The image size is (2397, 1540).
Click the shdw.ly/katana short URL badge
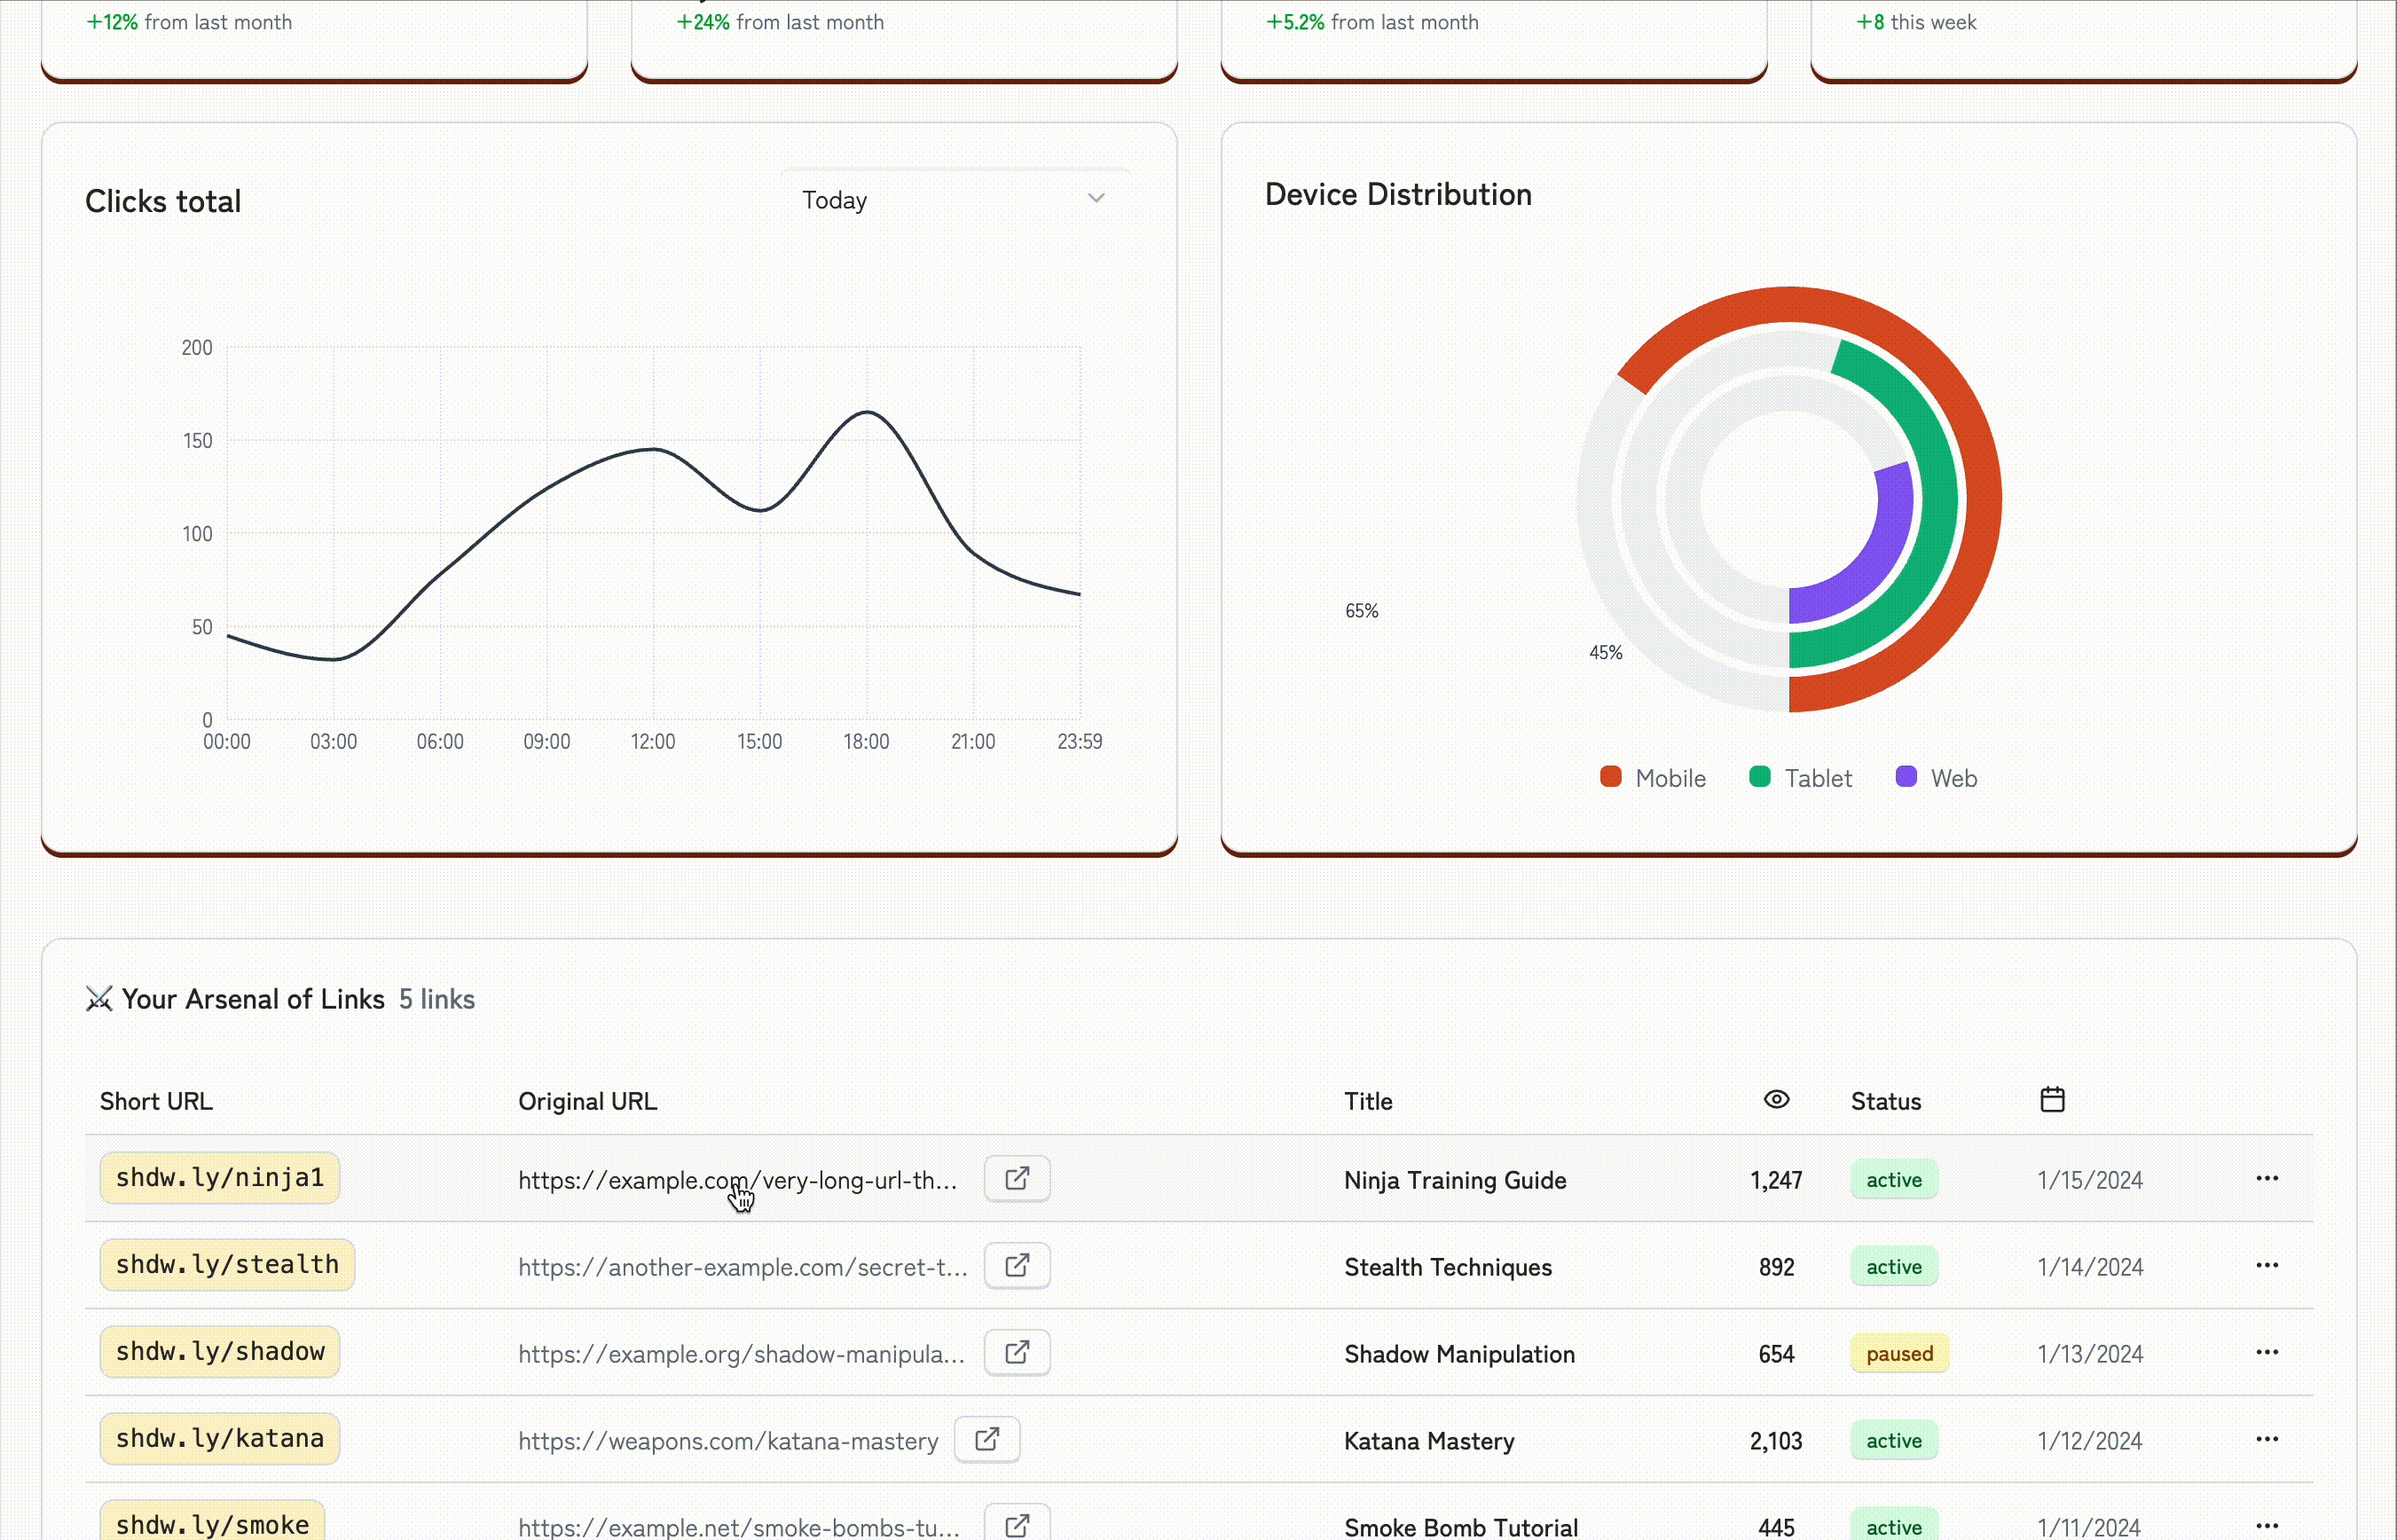coord(220,1439)
